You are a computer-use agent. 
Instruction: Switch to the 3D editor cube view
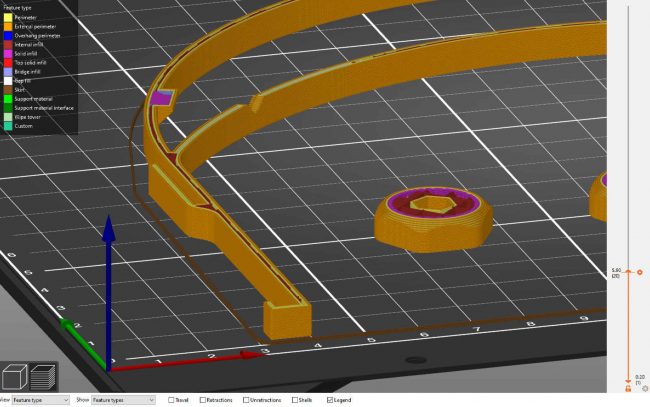pos(16,377)
